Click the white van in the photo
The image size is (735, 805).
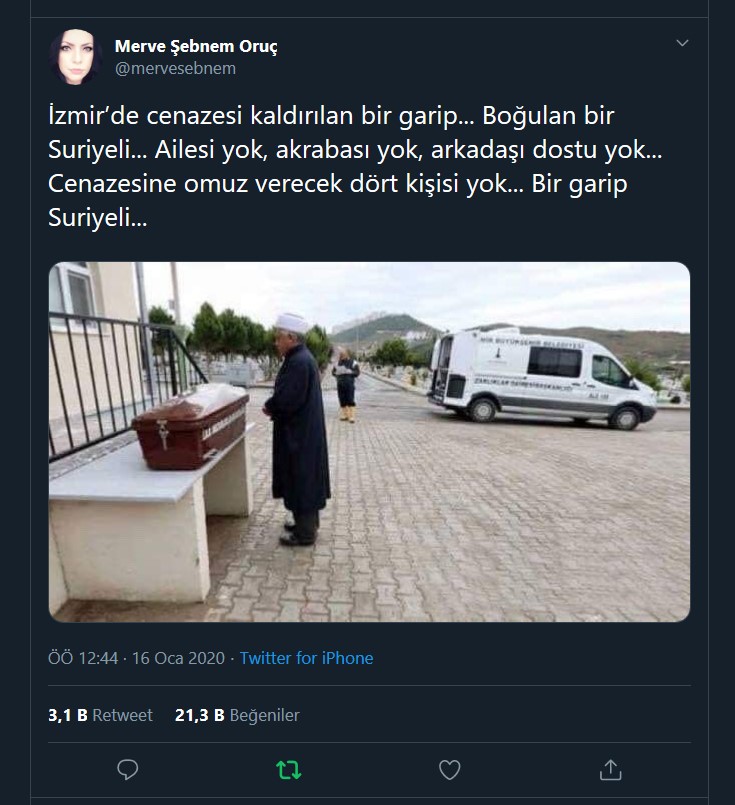(542, 377)
